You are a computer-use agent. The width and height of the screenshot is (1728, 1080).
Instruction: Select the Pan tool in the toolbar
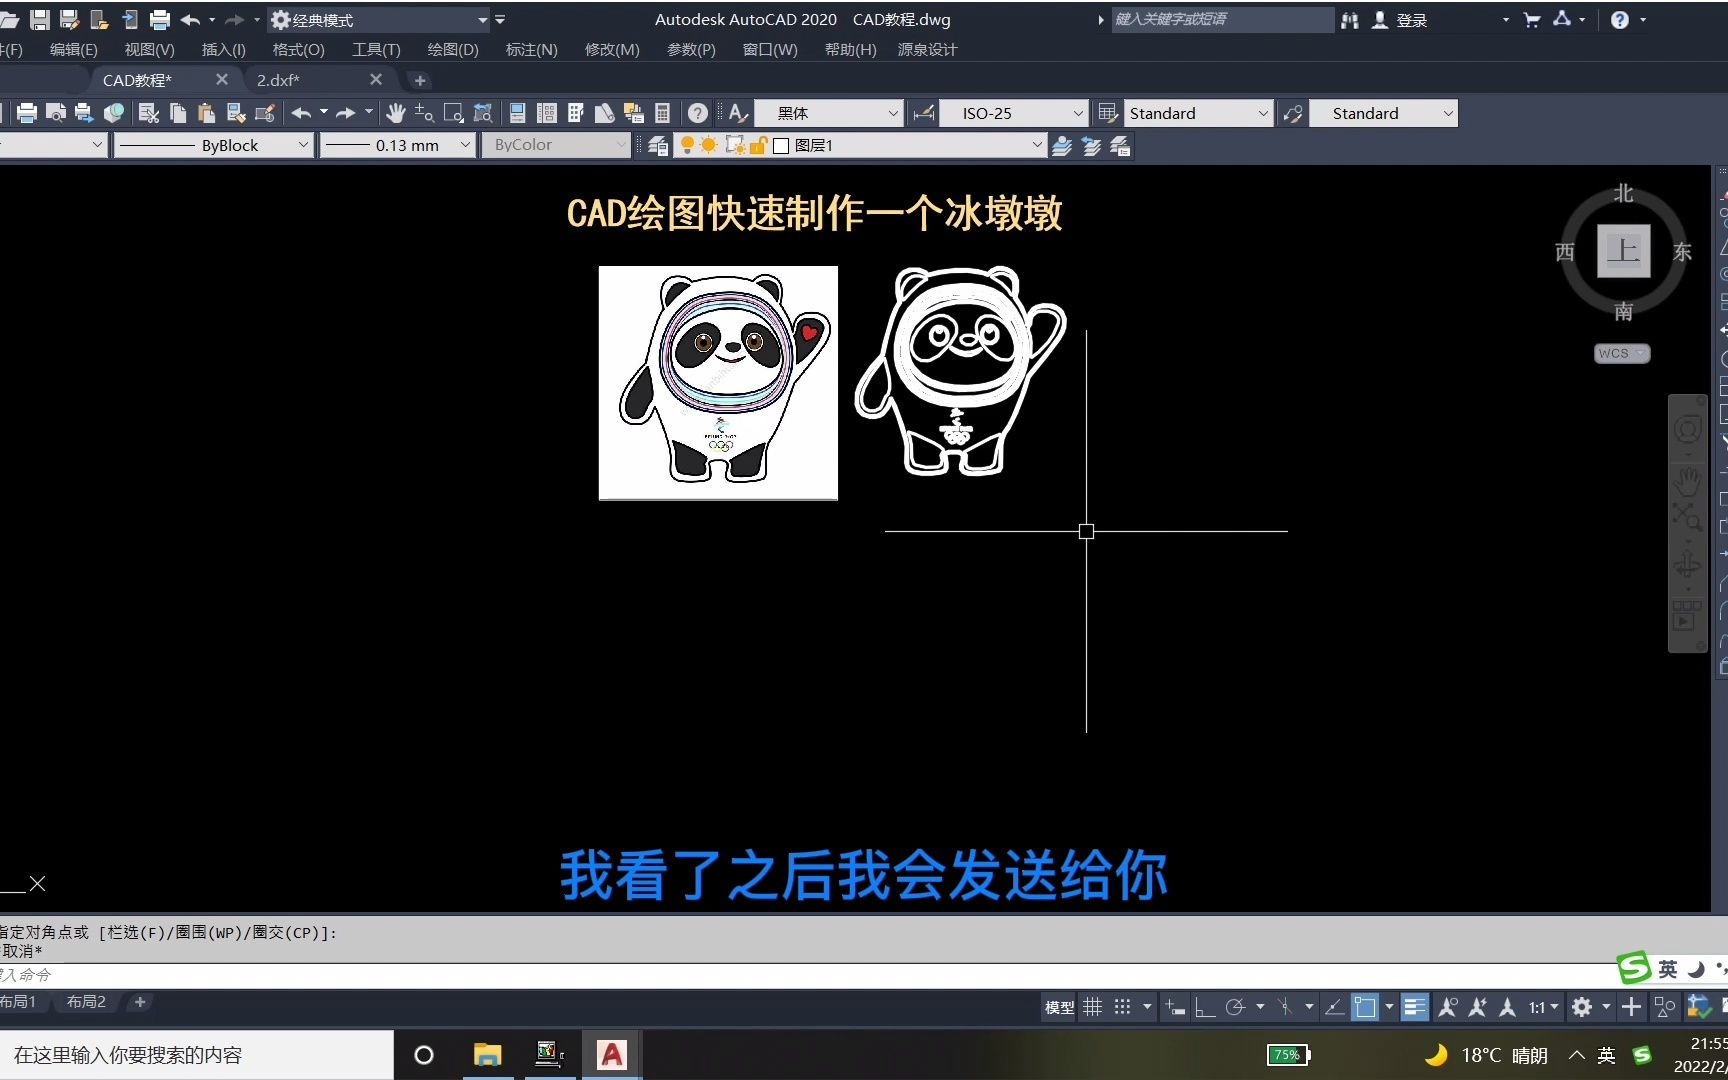click(x=396, y=113)
